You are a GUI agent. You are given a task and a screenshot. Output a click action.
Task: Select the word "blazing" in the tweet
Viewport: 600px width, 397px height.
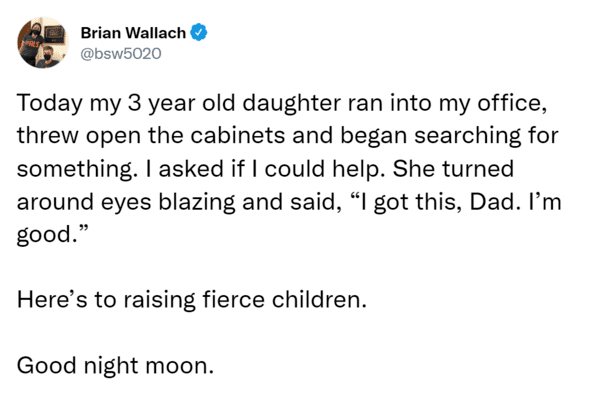pyautogui.click(x=196, y=202)
